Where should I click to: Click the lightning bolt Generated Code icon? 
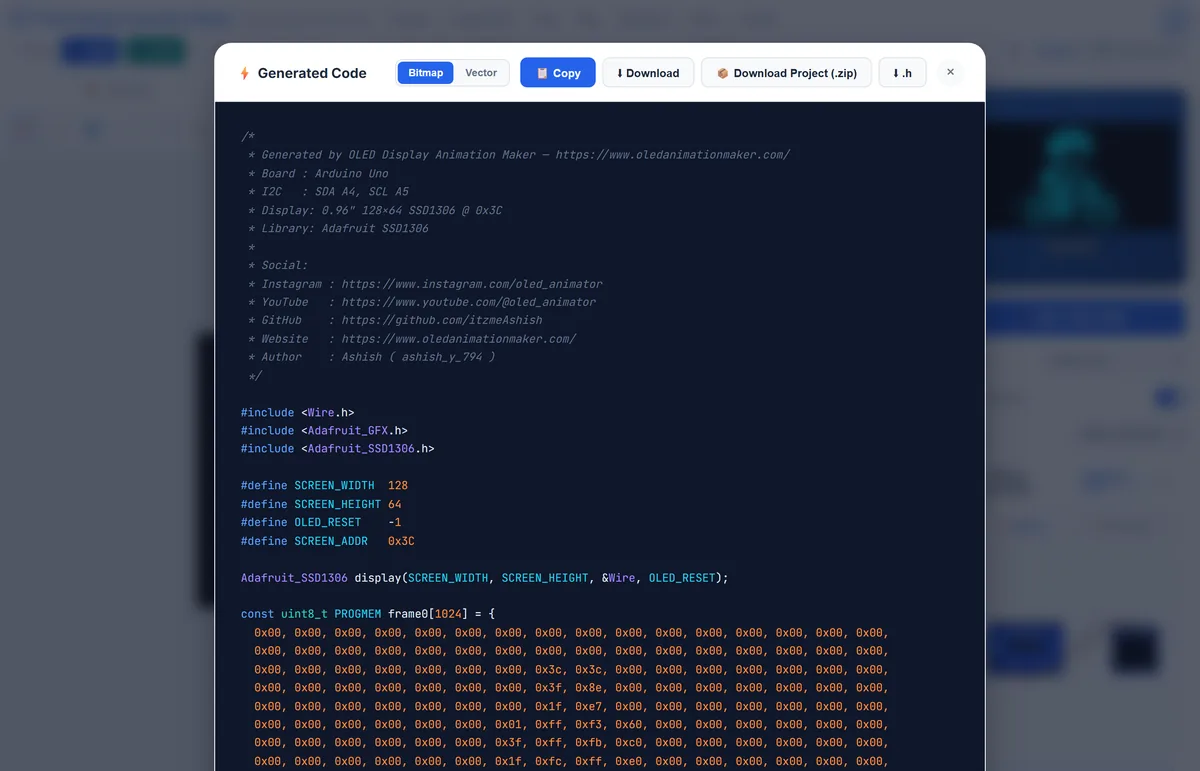244,73
